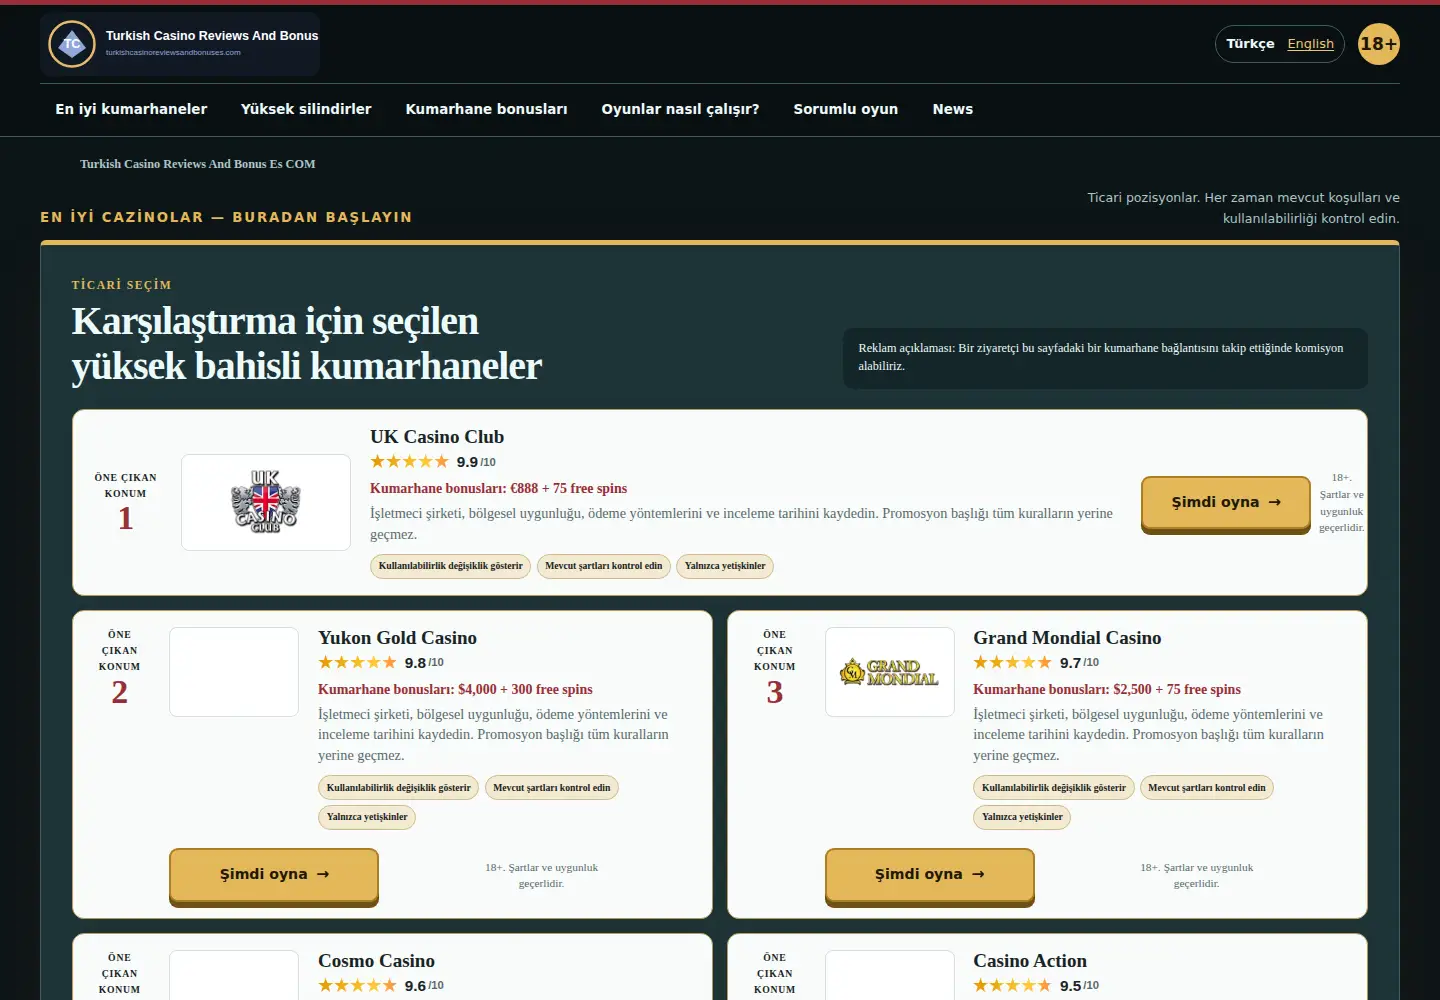The image size is (1440, 1000).
Task: Click Şimdi oyna for Yukon Gold Casino
Action: click(x=274, y=875)
